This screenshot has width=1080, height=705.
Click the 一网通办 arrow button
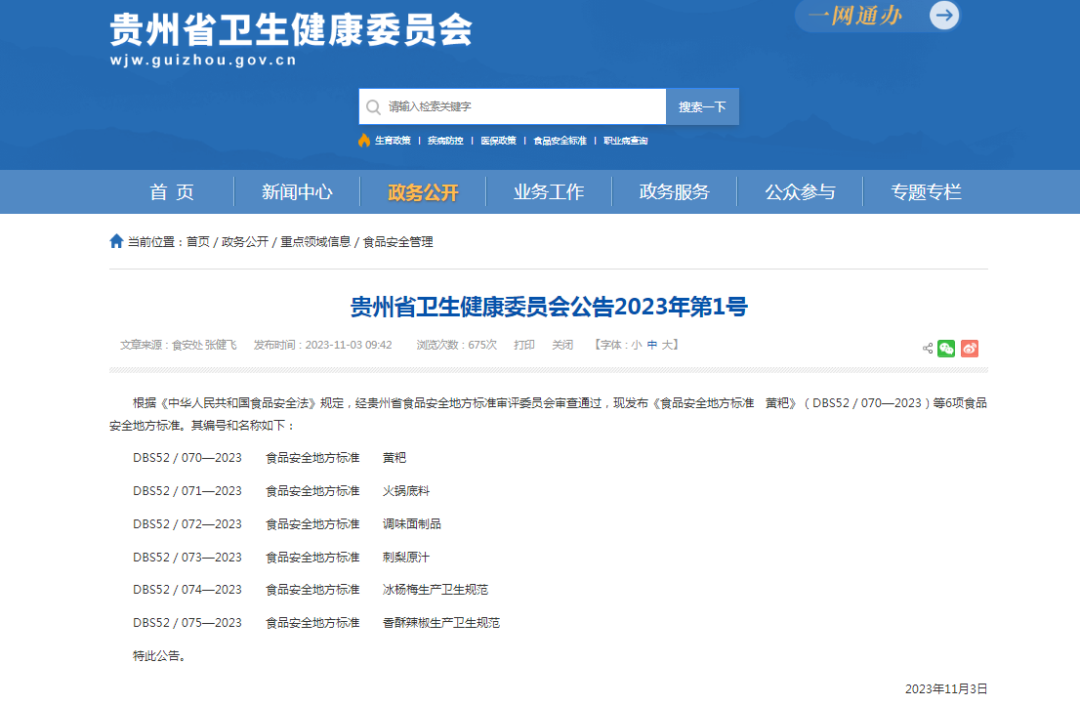click(x=943, y=15)
